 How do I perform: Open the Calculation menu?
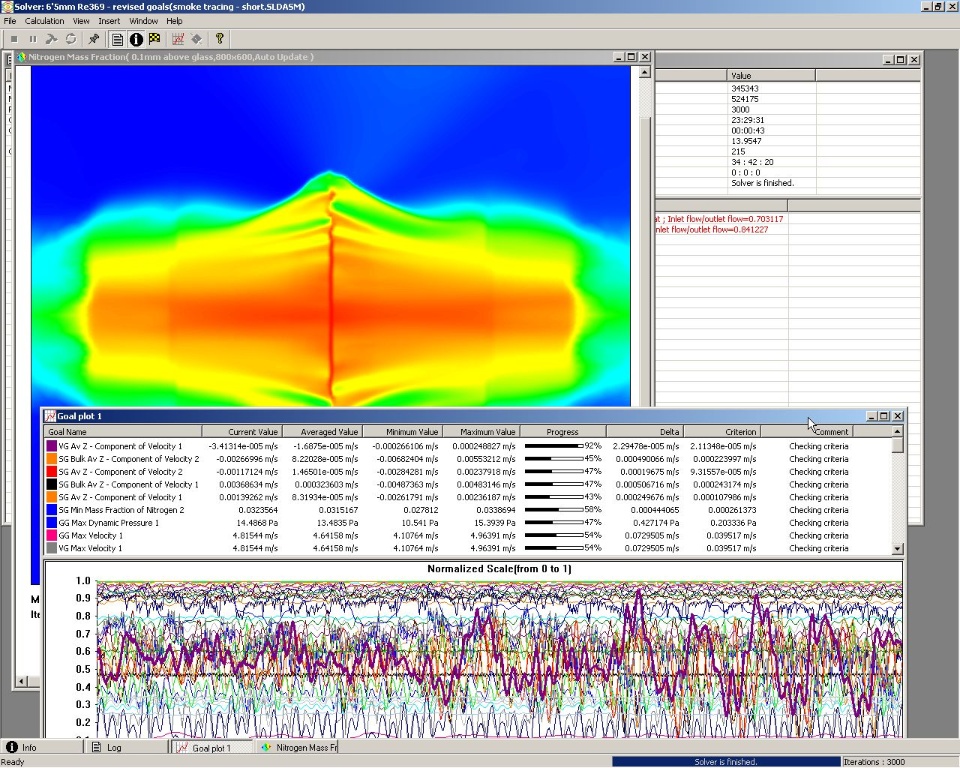(x=44, y=21)
